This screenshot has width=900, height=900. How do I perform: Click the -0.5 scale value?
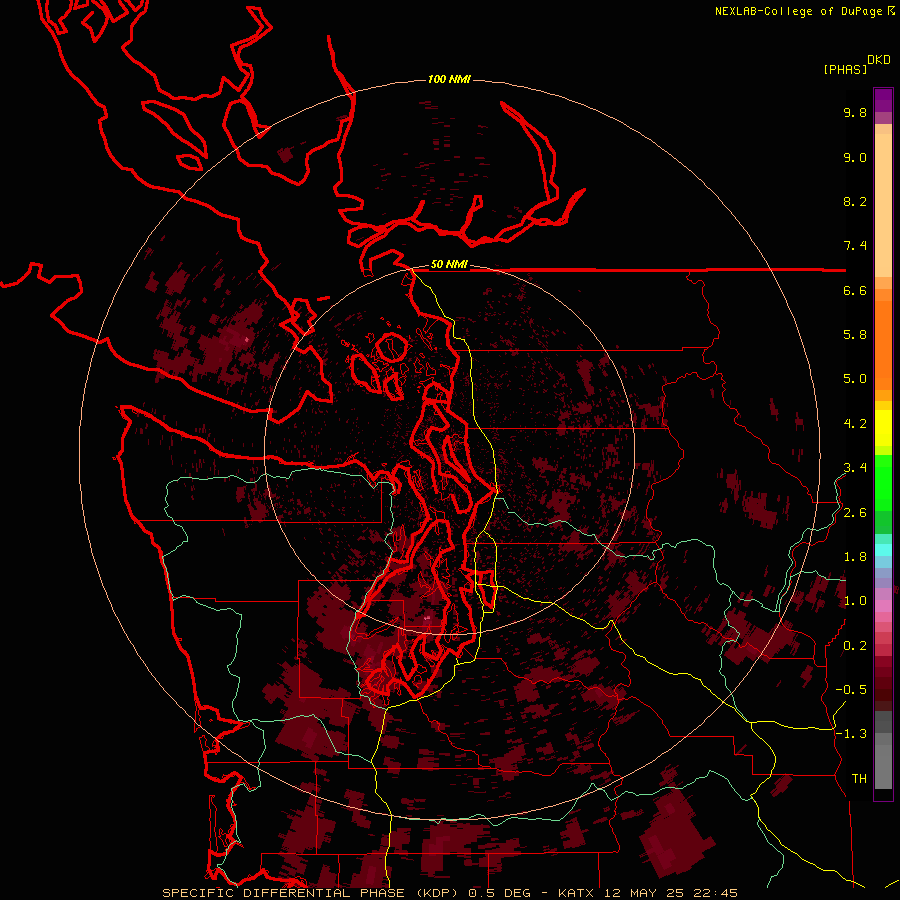click(x=851, y=690)
